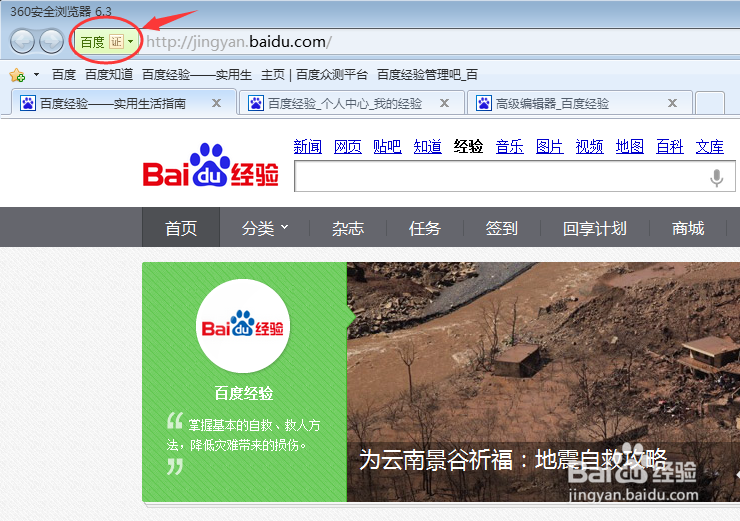740x521 pixels.
Task: Open the 地图 link
Action: (x=630, y=147)
